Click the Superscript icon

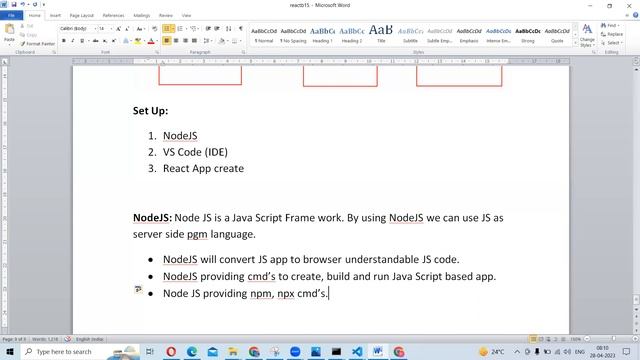click(x=114, y=41)
